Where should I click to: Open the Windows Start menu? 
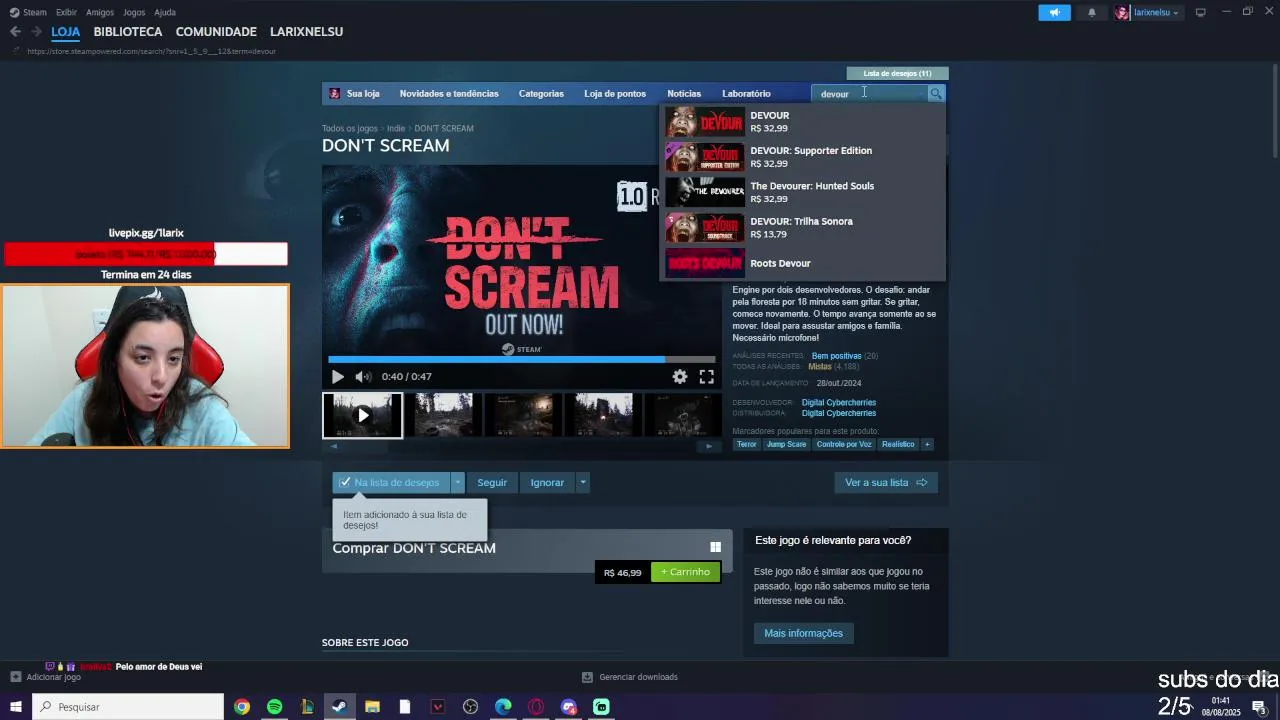click(15, 707)
